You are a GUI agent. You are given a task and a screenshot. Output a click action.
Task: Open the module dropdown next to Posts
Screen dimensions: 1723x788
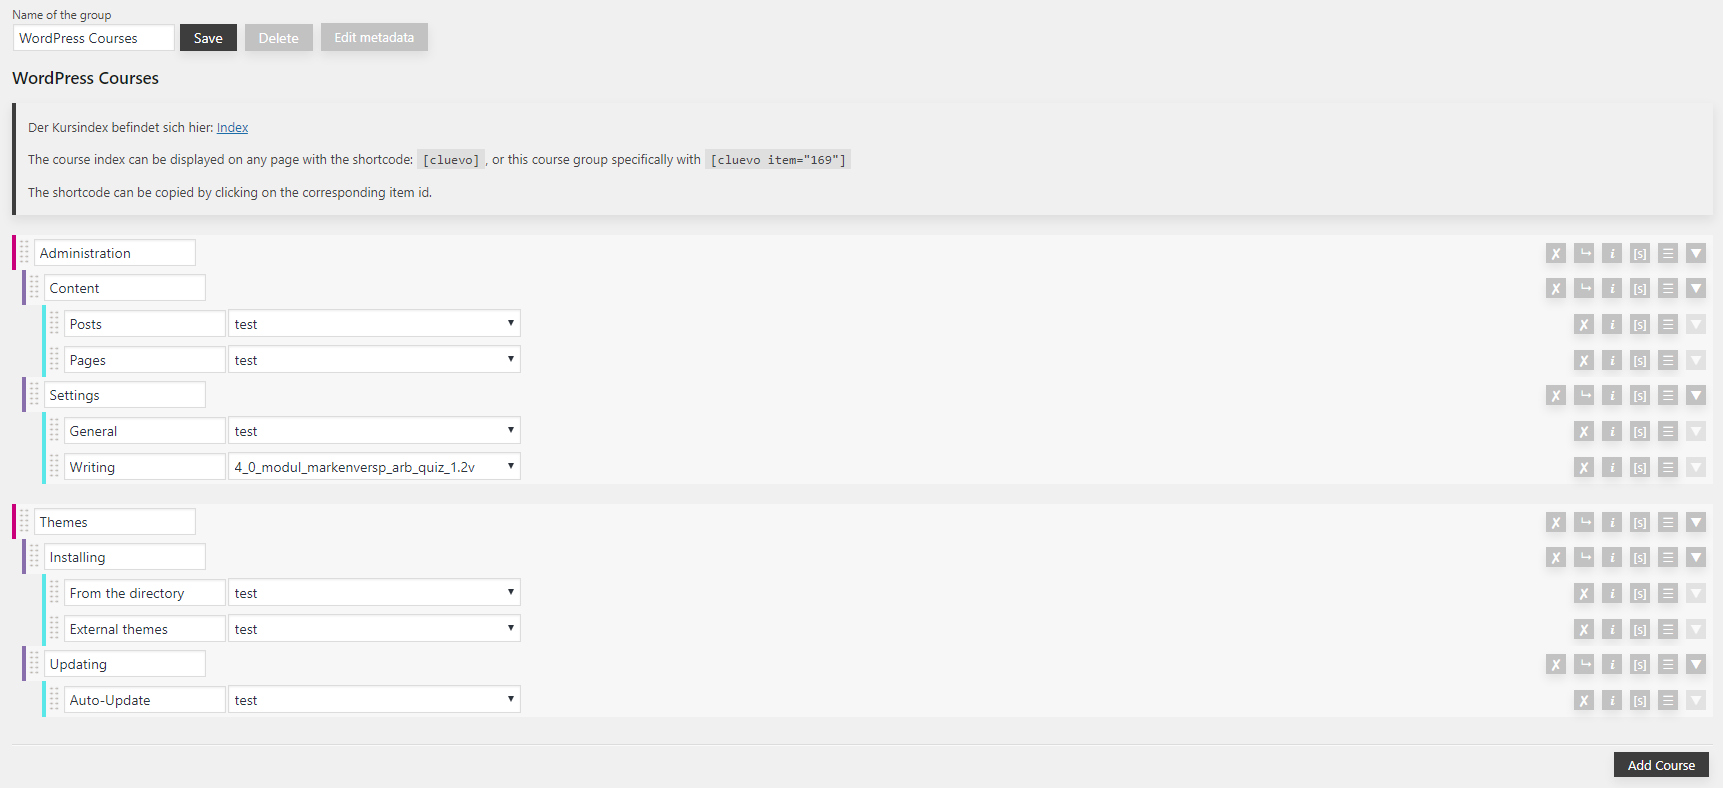(374, 324)
